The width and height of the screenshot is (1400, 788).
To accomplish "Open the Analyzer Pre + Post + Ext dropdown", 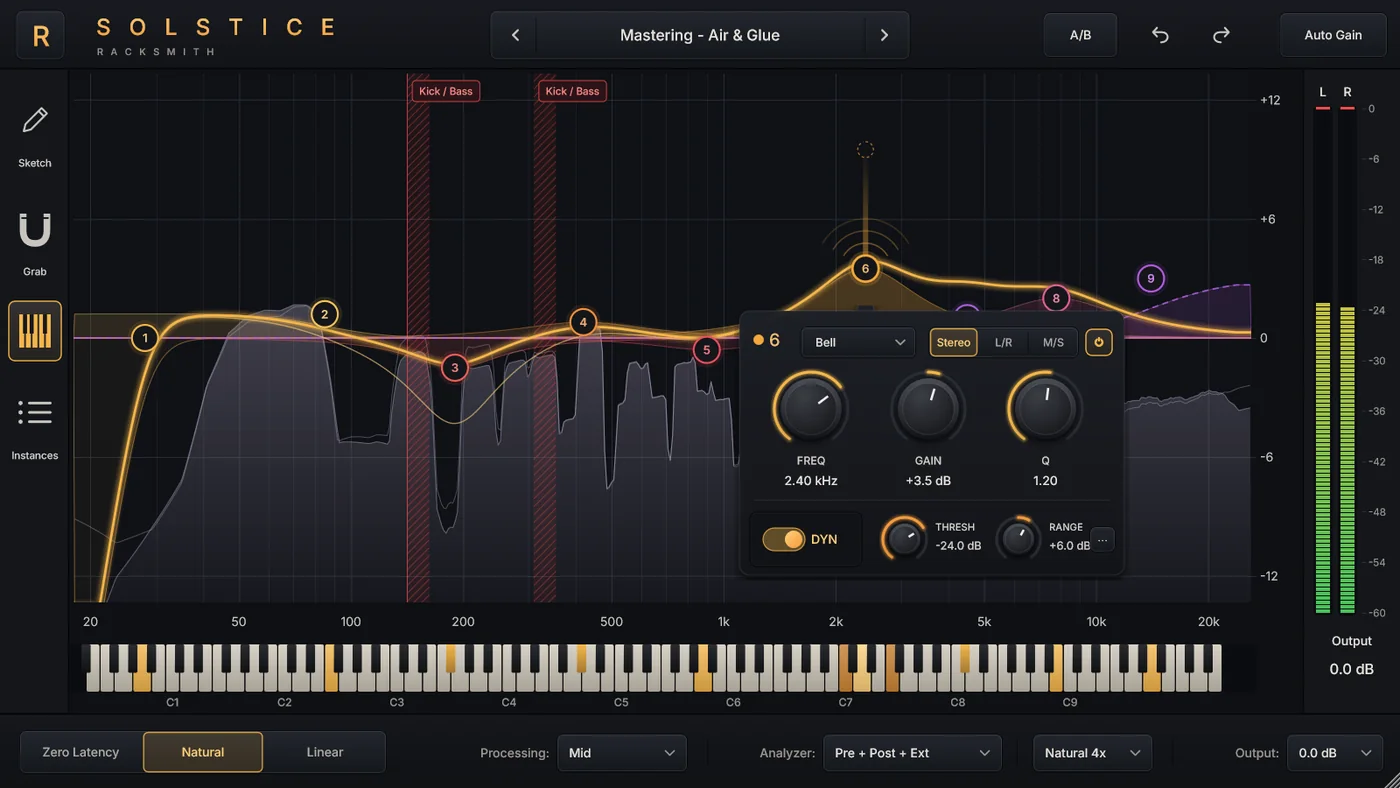I will (912, 753).
